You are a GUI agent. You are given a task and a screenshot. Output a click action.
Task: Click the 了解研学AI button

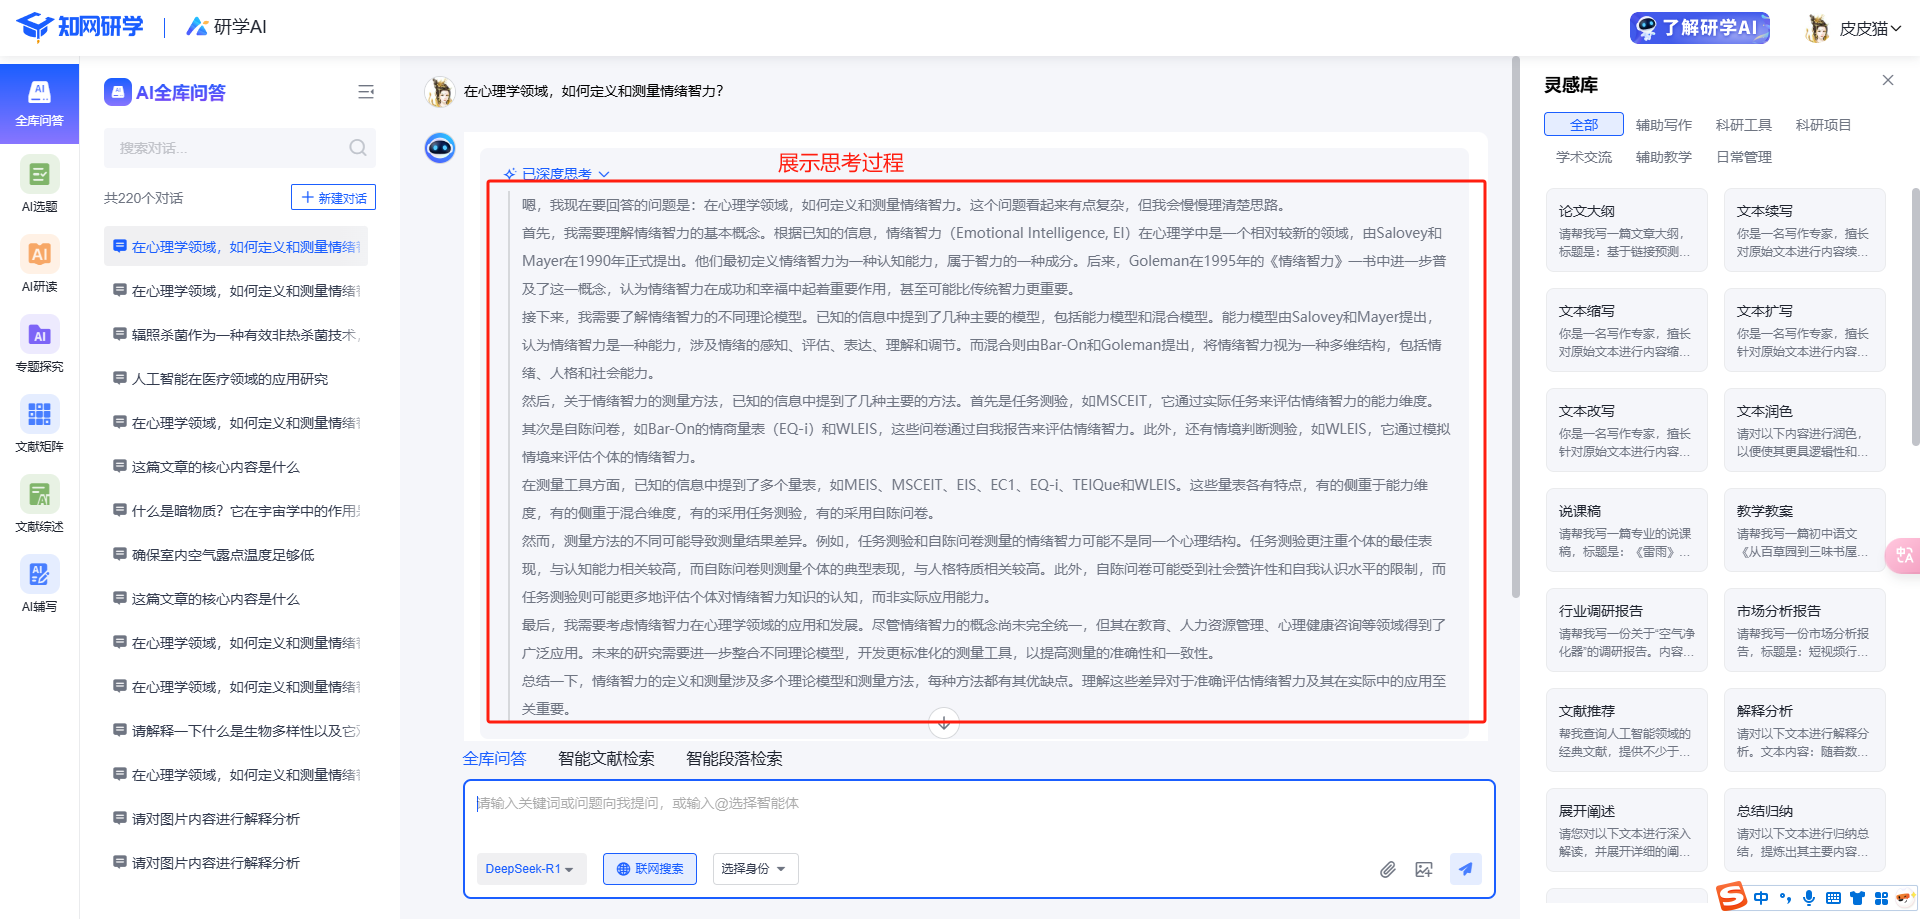click(1699, 28)
